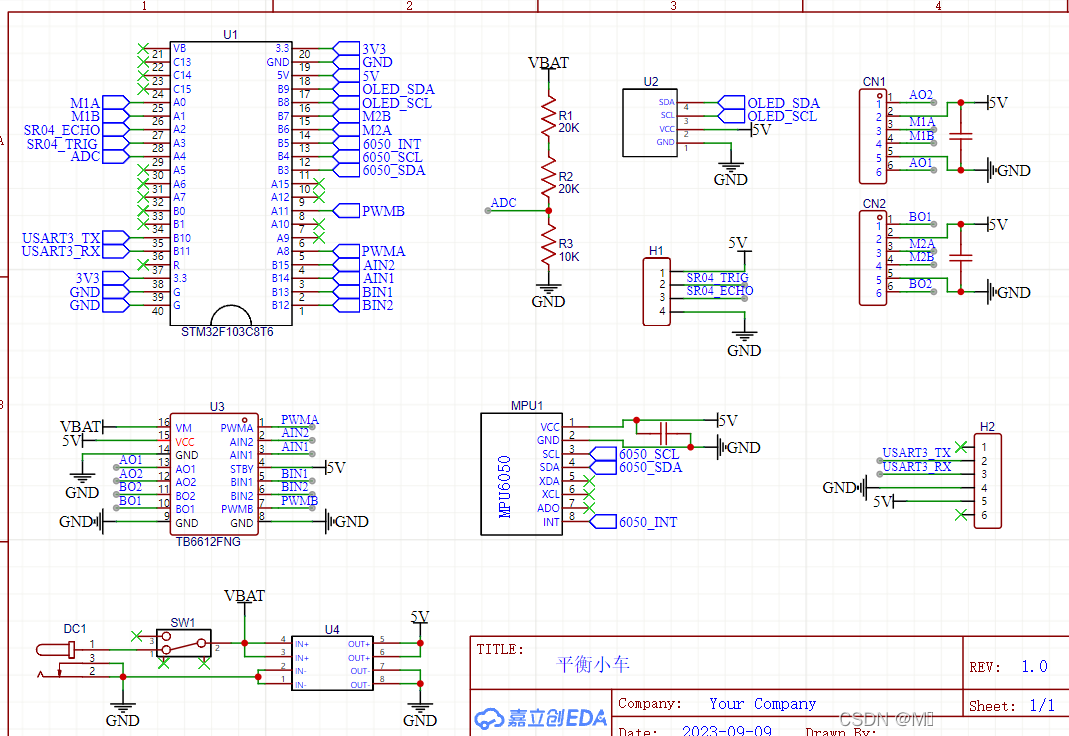Viewport: 1069px width, 736px height.
Task: Click the SW1 slide switch symbol
Action: pos(185,644)
